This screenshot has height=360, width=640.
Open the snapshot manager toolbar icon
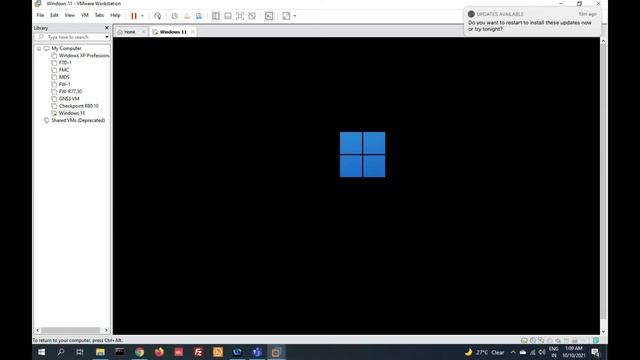(x=199, y=16)
